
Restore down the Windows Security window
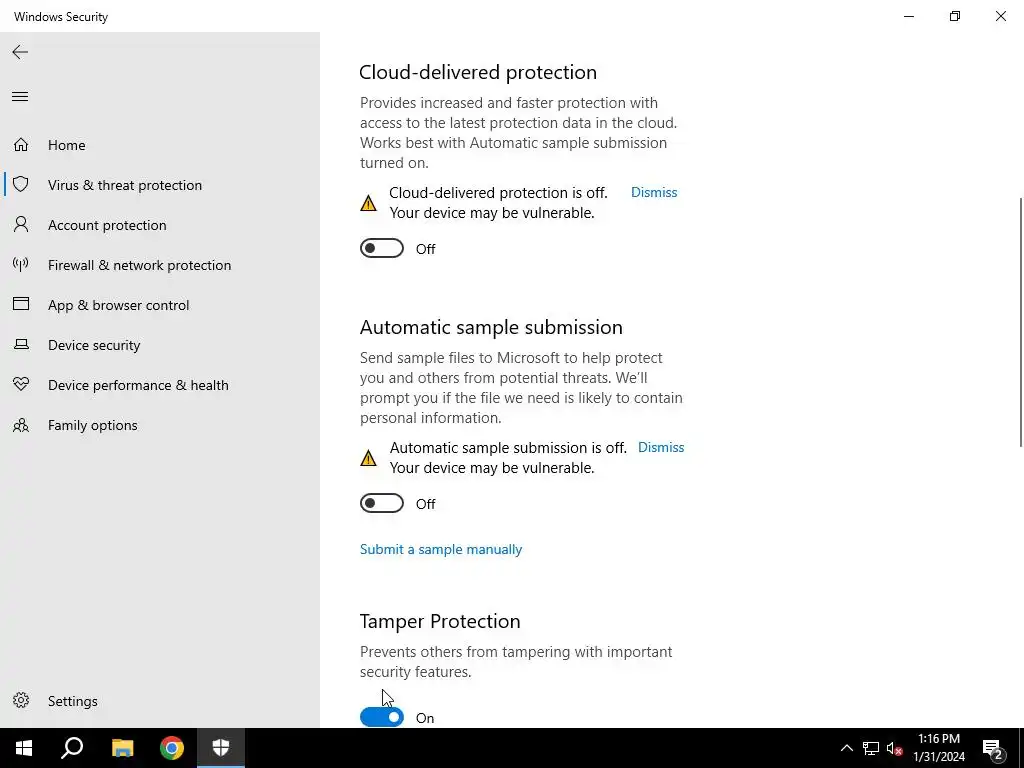click(955, 16)
